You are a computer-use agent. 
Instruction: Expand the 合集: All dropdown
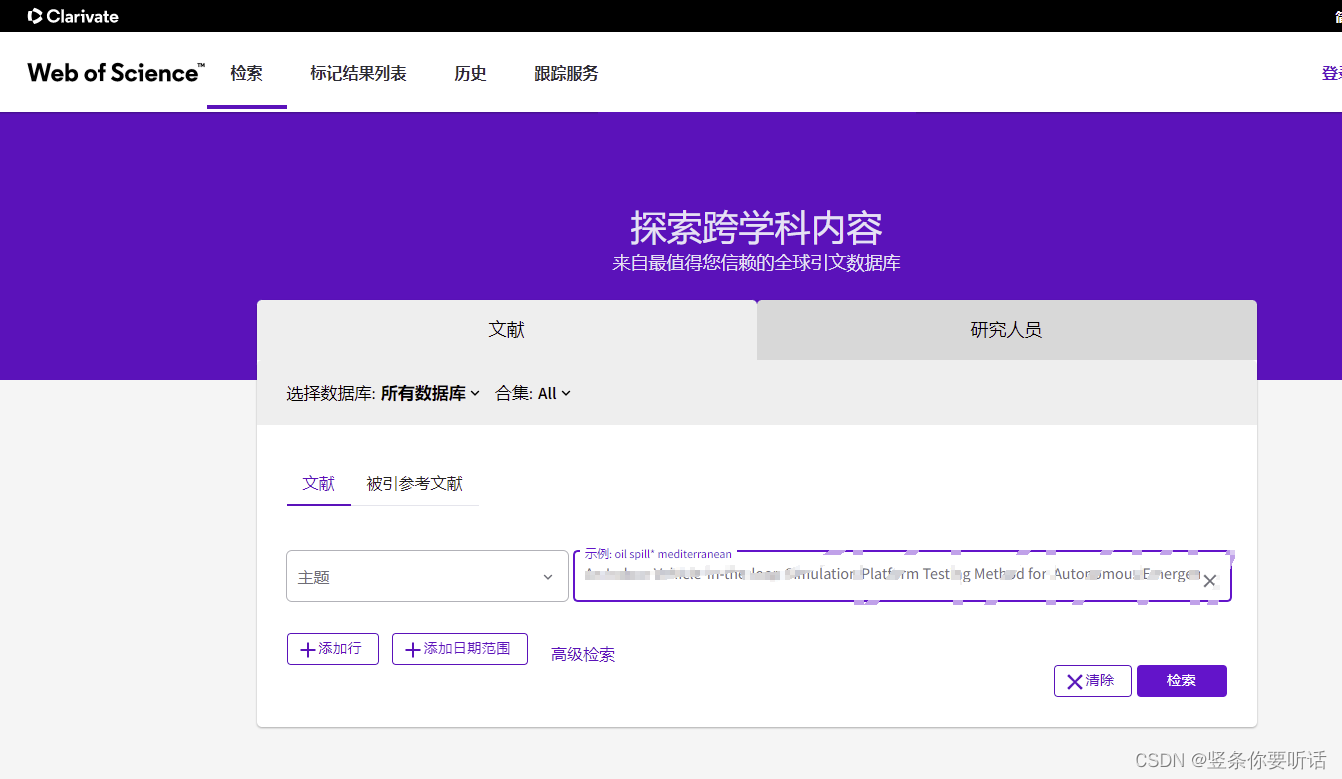pos(533,393)
